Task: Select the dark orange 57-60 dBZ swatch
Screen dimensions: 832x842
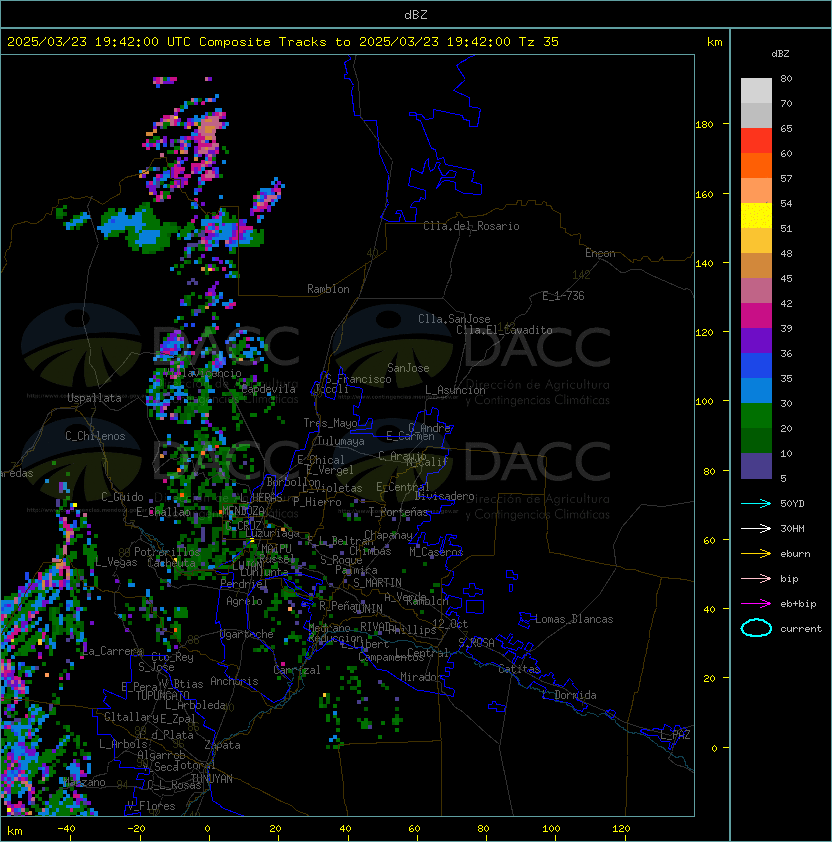Action: tap(756, 165)
